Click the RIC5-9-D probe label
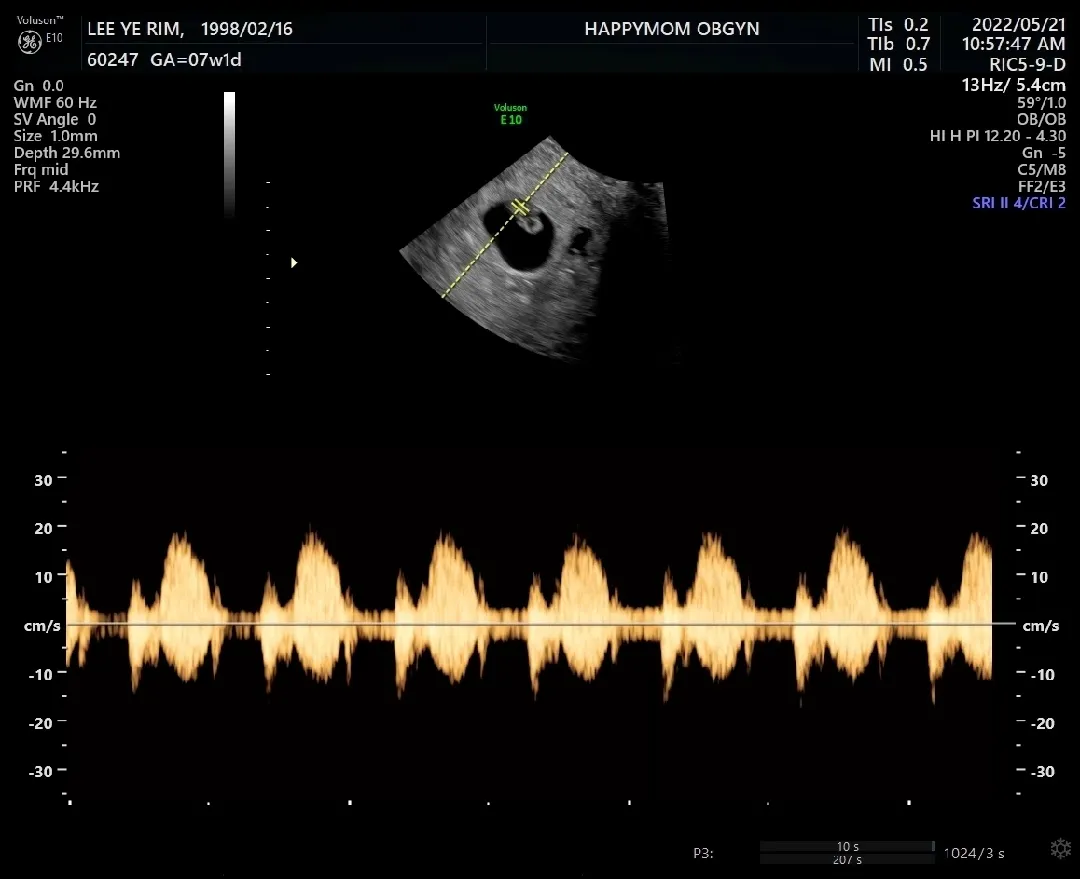This screenshot has height=879, width=1080. pos(1027,65)
